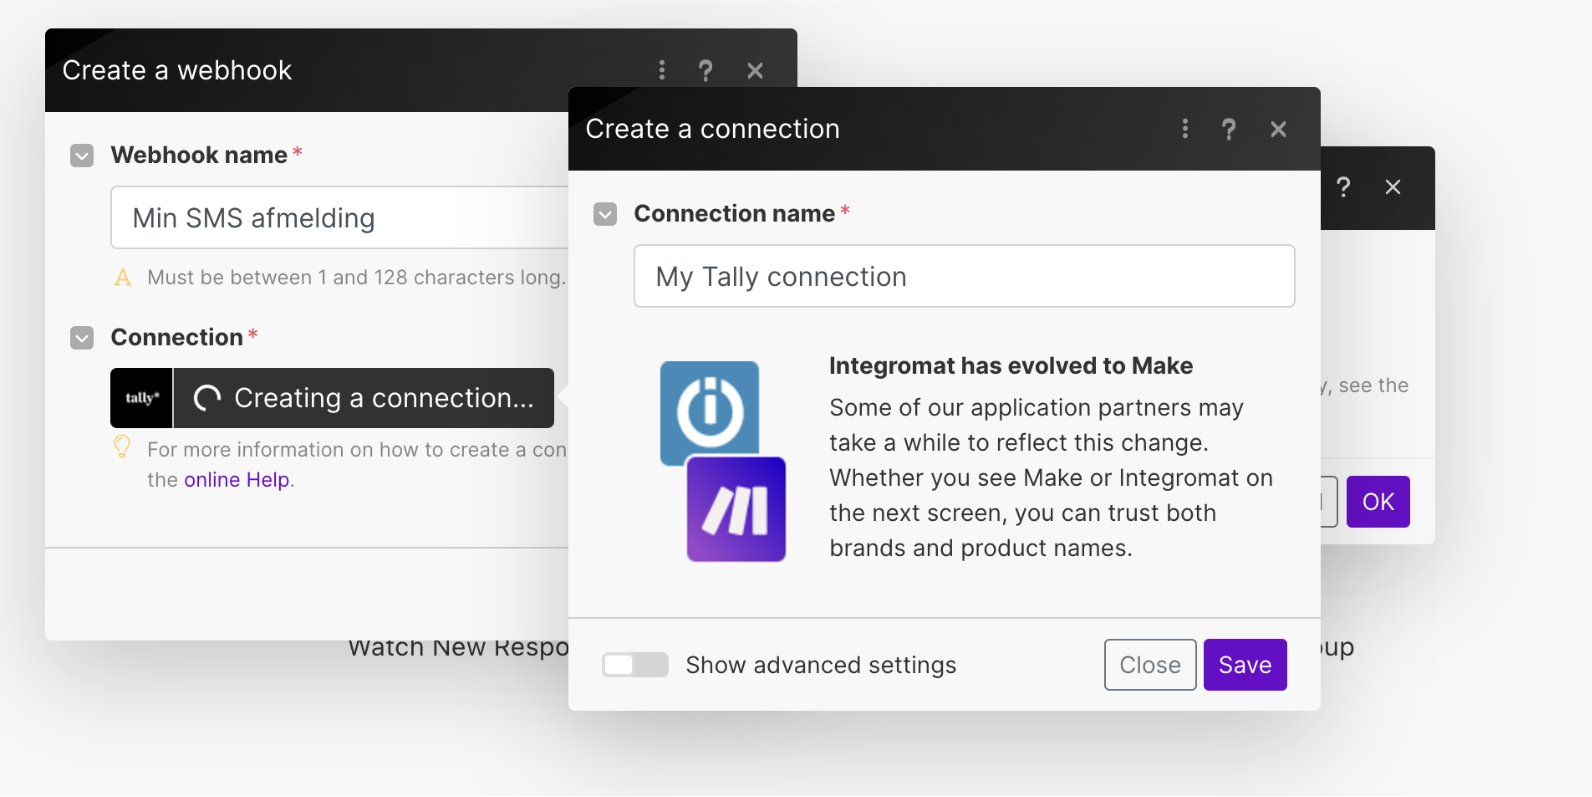1592x797 pixels.
Task: Focus the Webhook name input field
Action: pyautogui.click(x=340, y=217)
